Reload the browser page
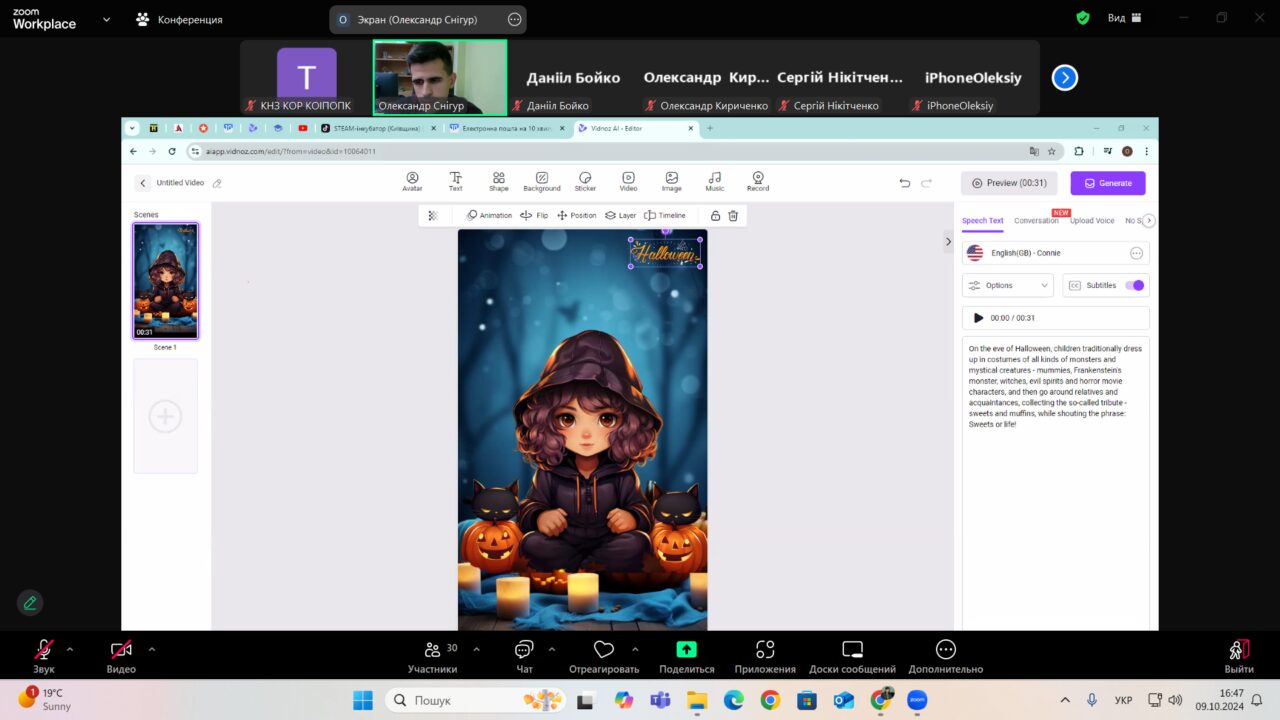 pyautogui.click(x=172, y=151)
